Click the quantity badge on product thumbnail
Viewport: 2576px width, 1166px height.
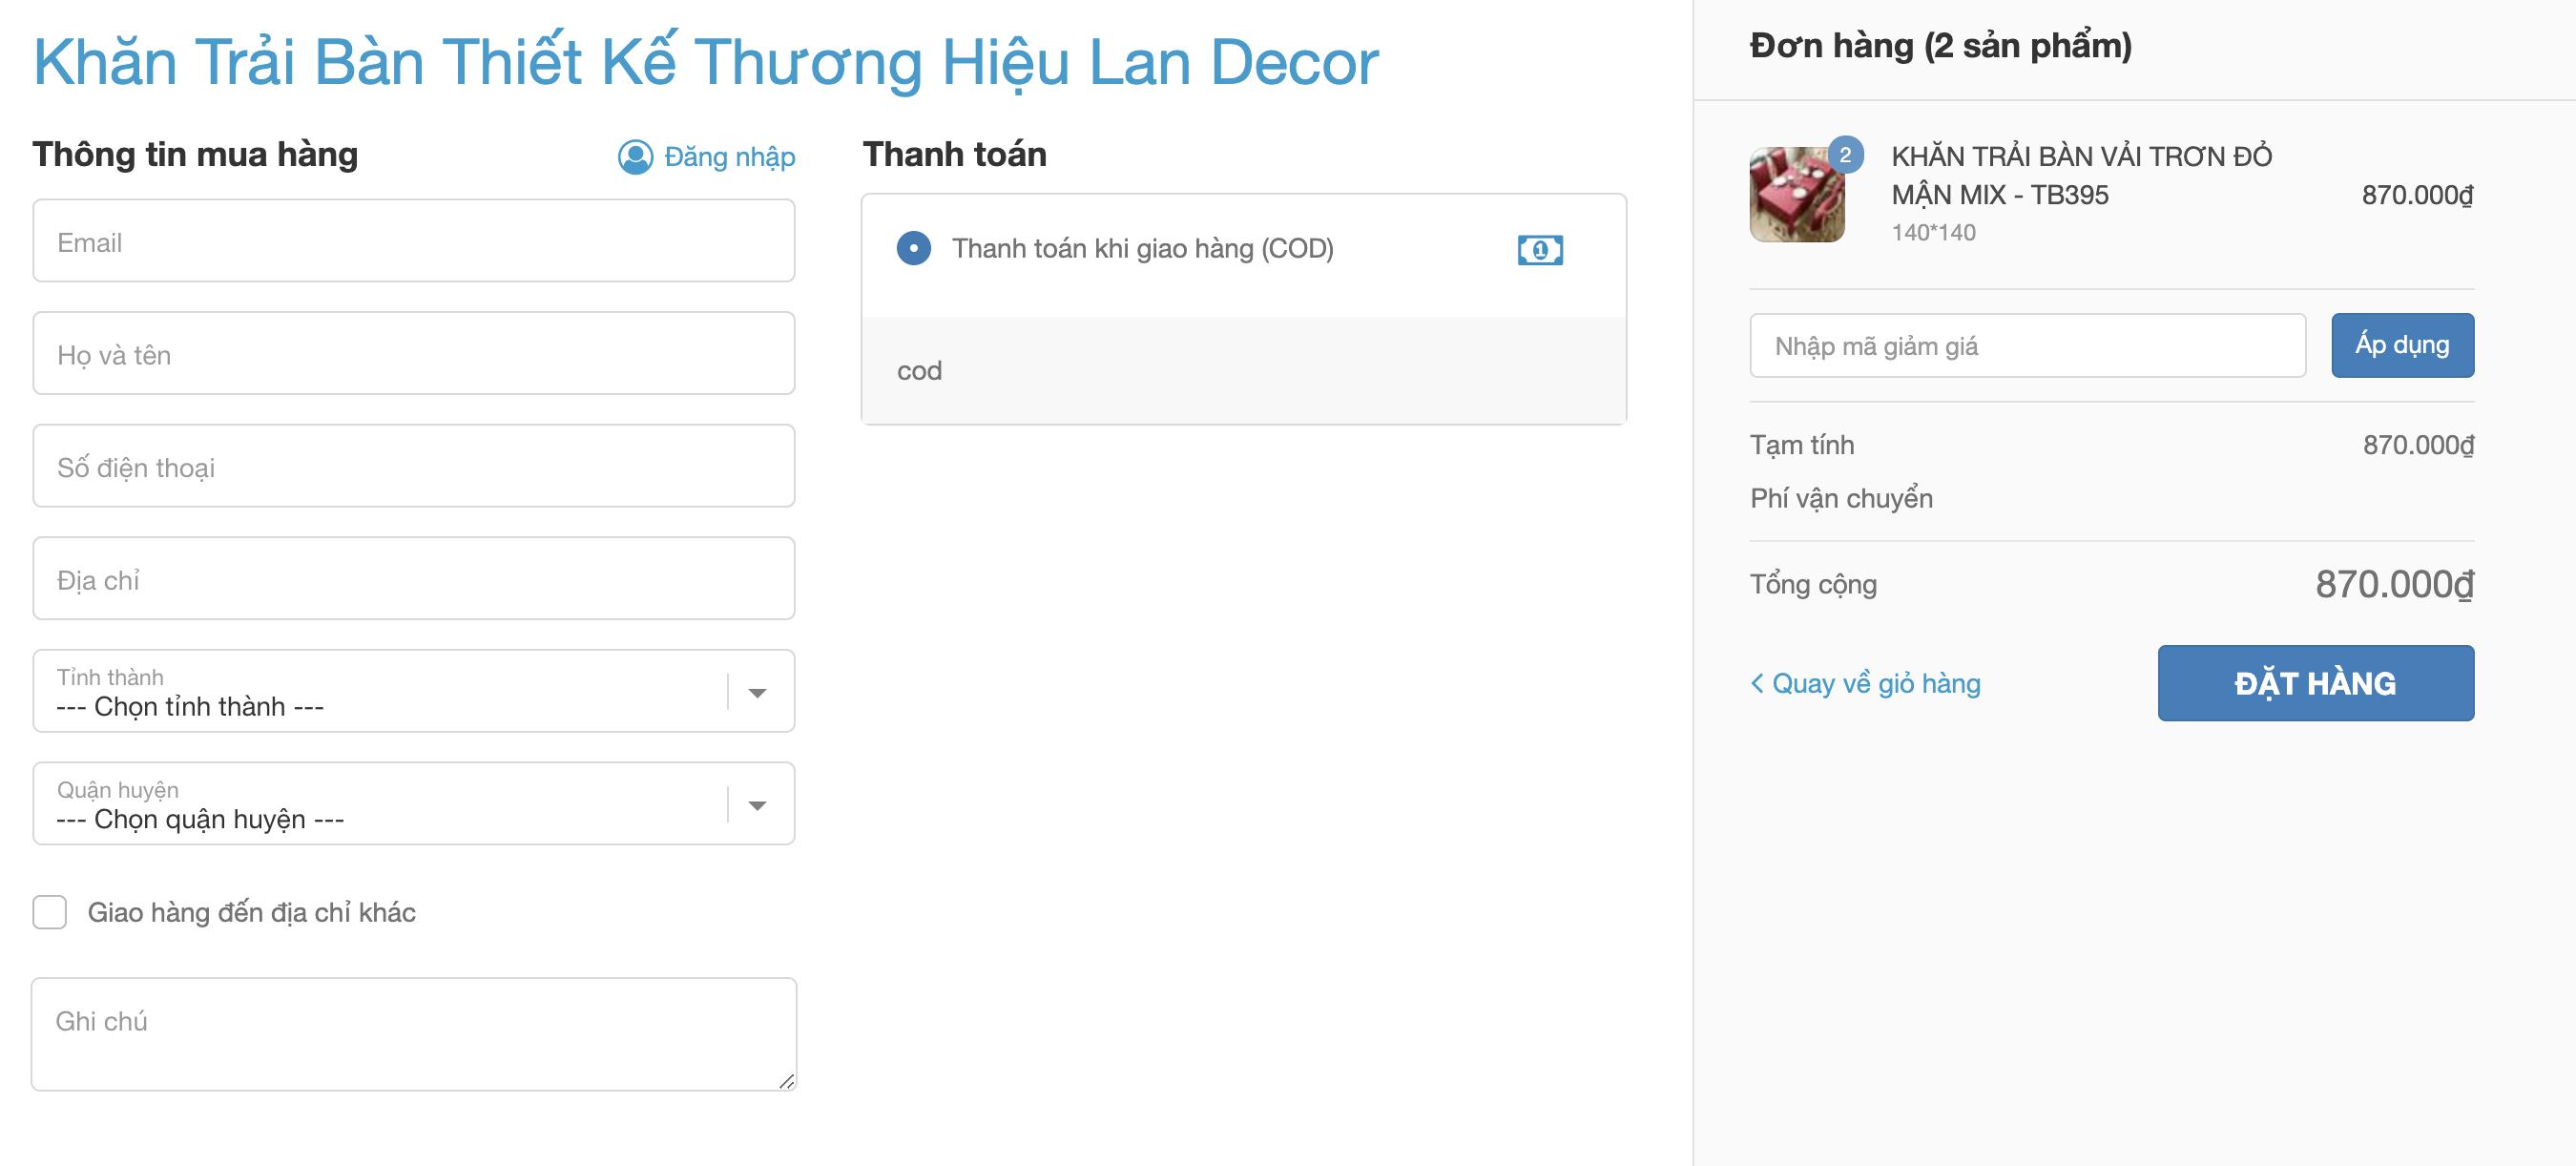coord(1845,155)
